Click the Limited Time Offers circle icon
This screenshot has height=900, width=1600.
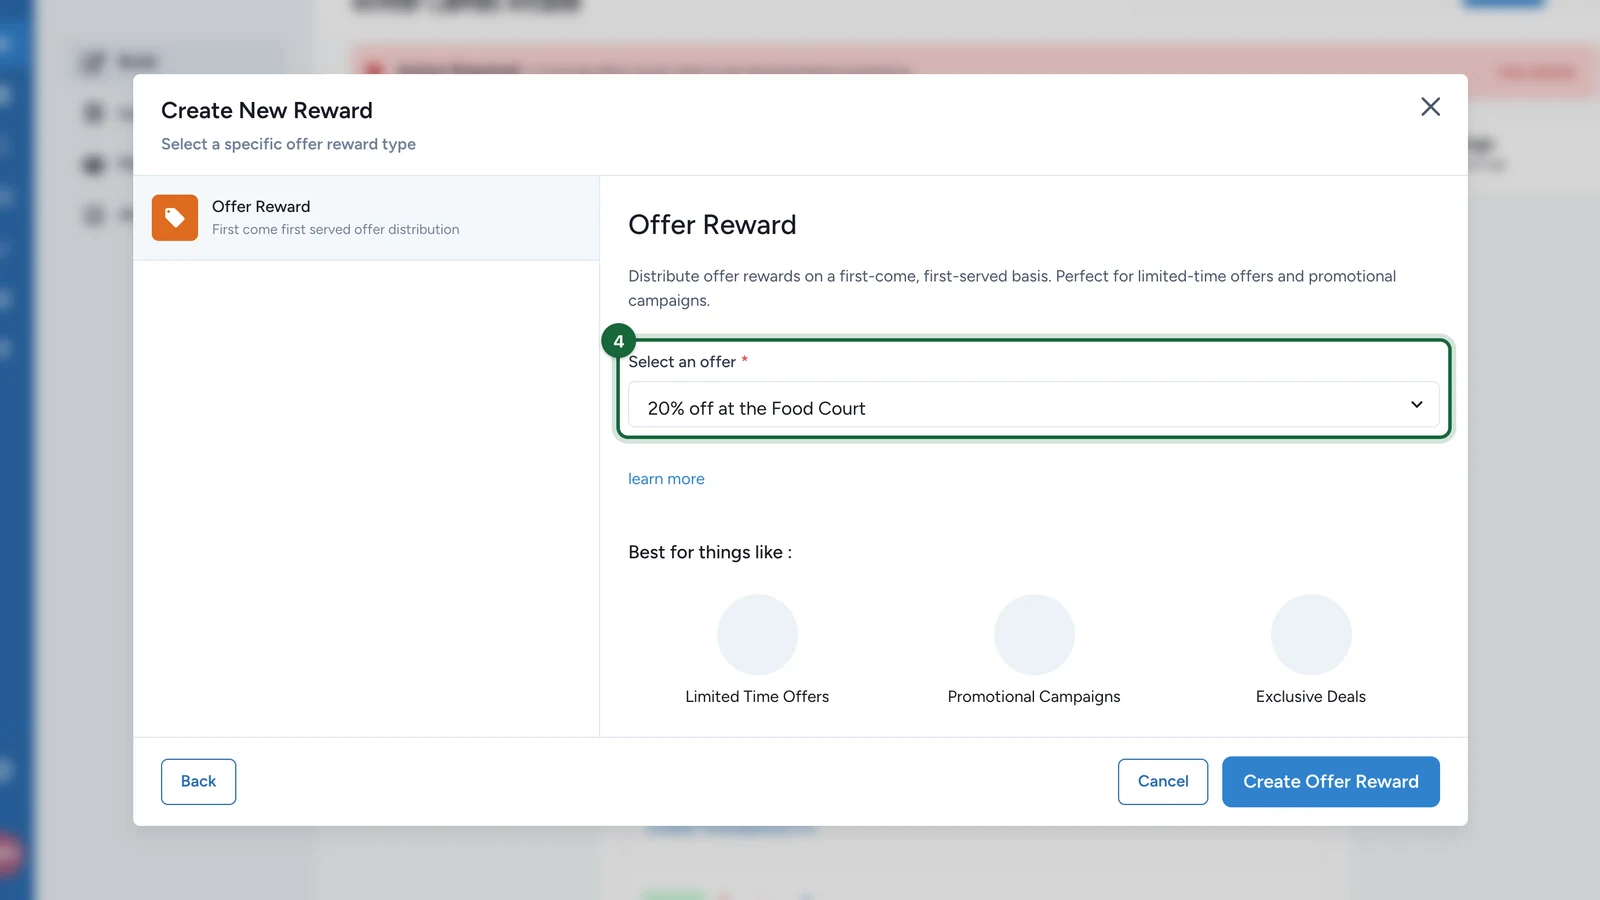757,635
